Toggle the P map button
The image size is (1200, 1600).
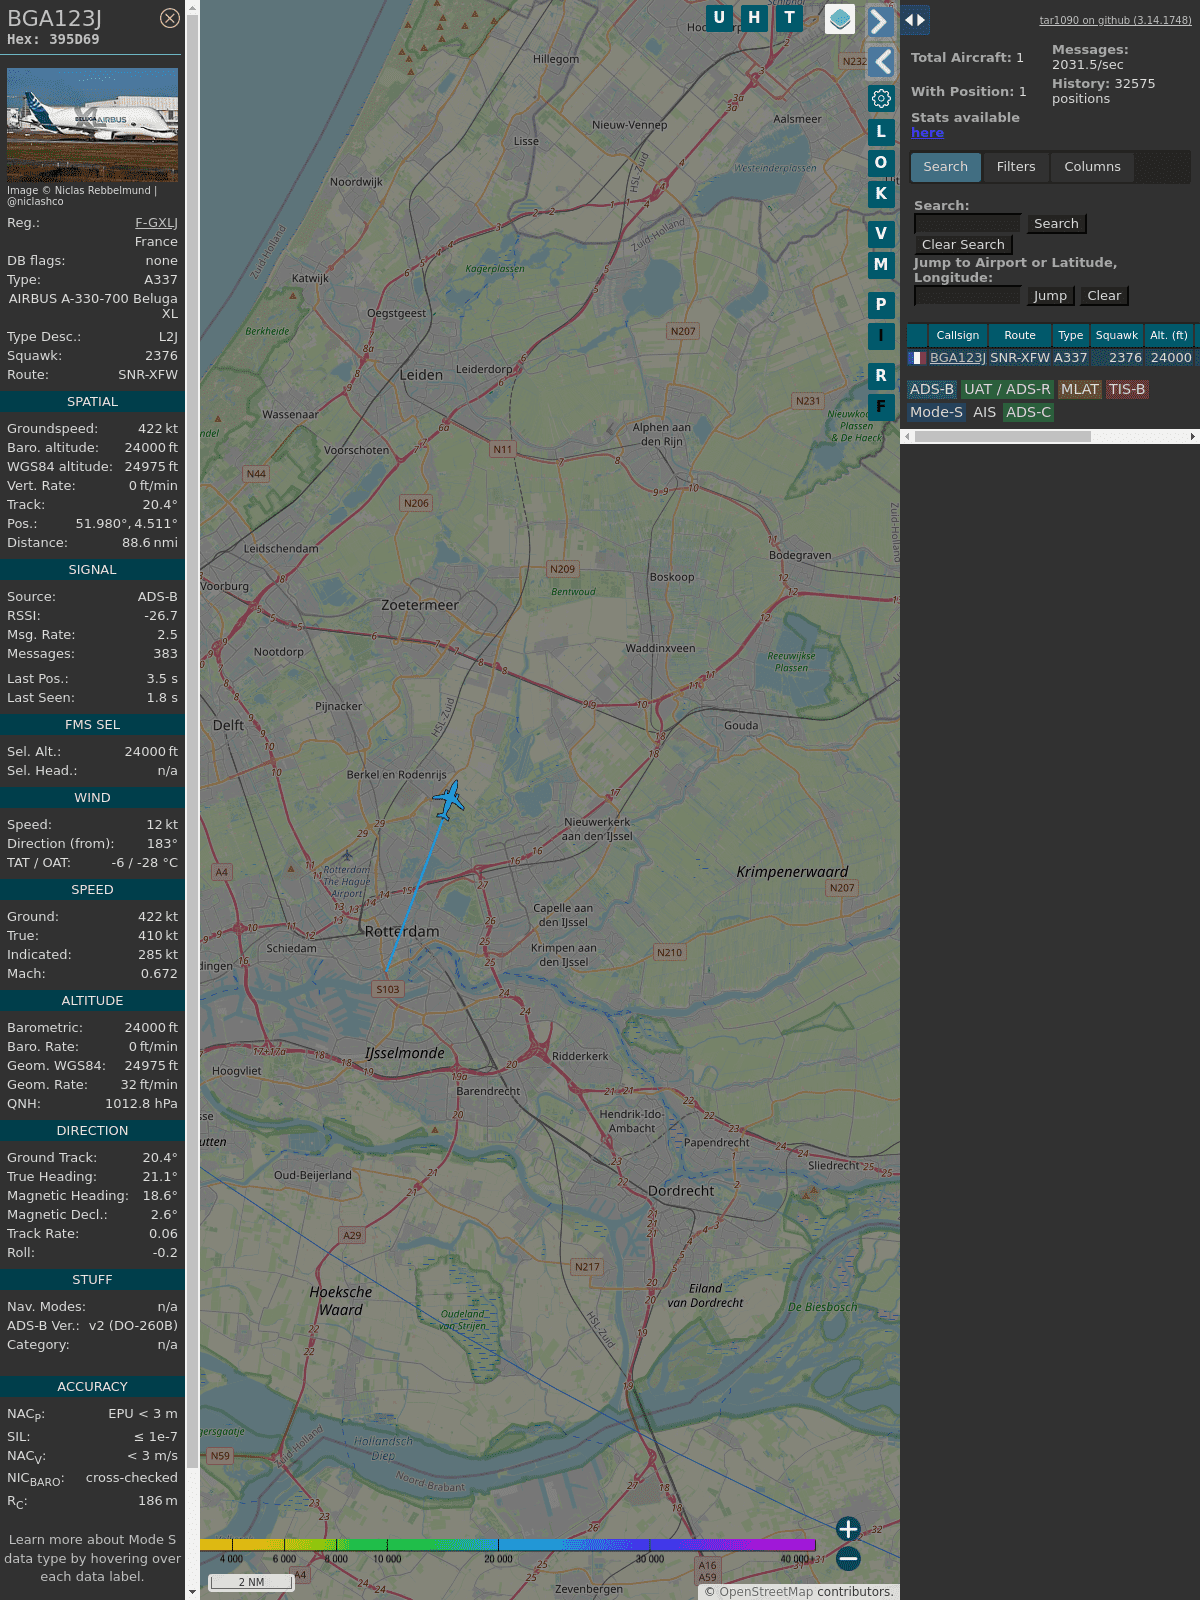881,304
